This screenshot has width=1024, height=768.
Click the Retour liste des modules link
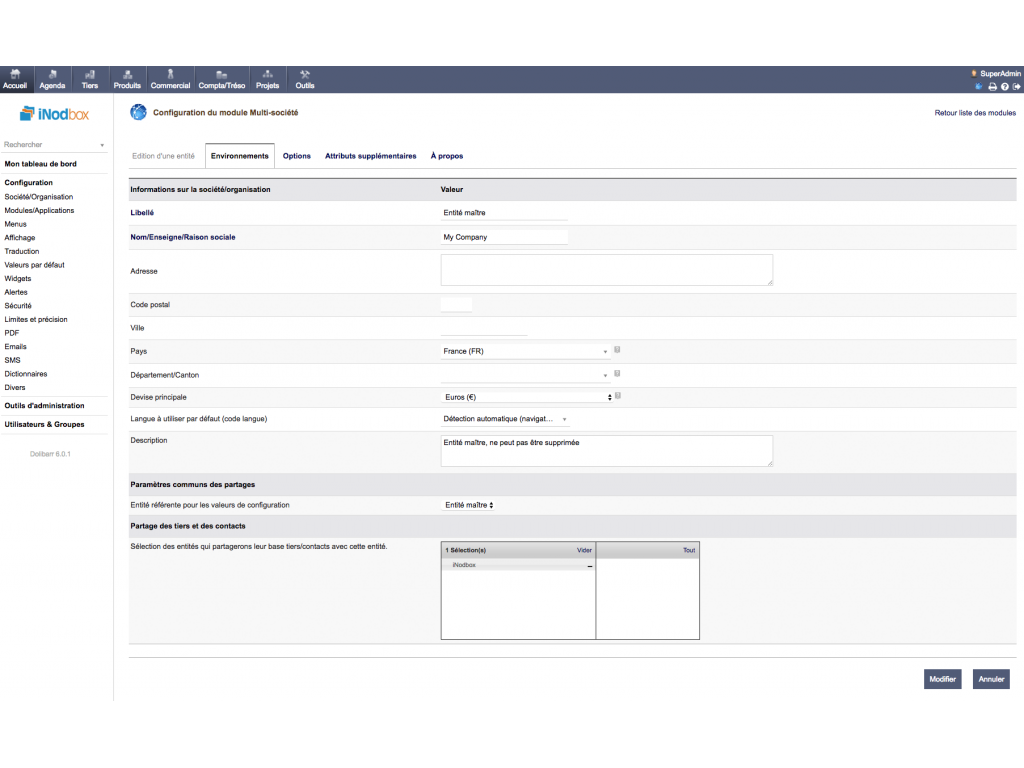975,113
